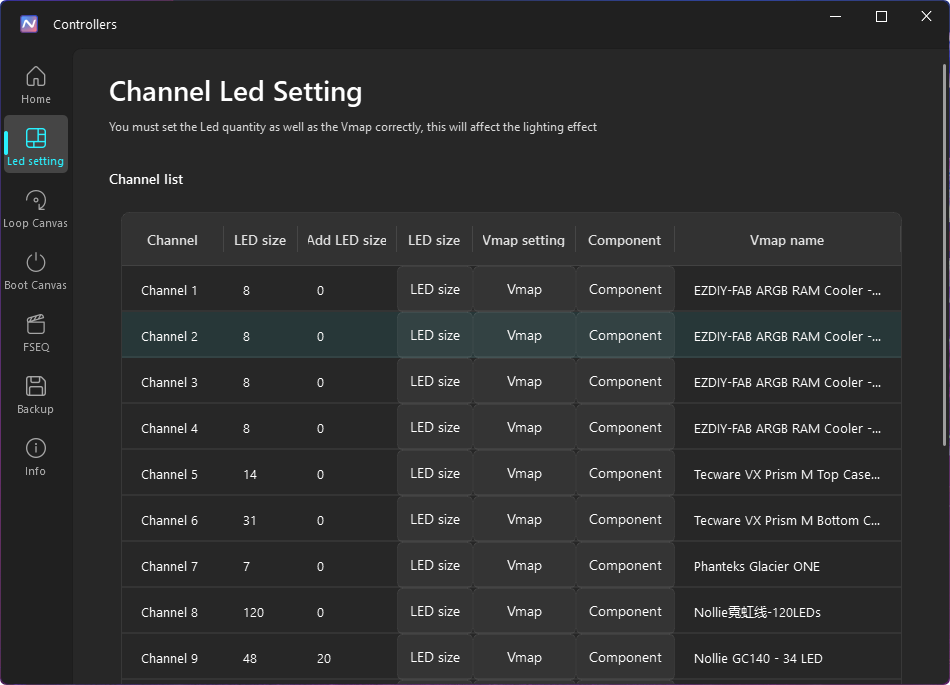Set LED size for Channel 4

click(435, 428)
